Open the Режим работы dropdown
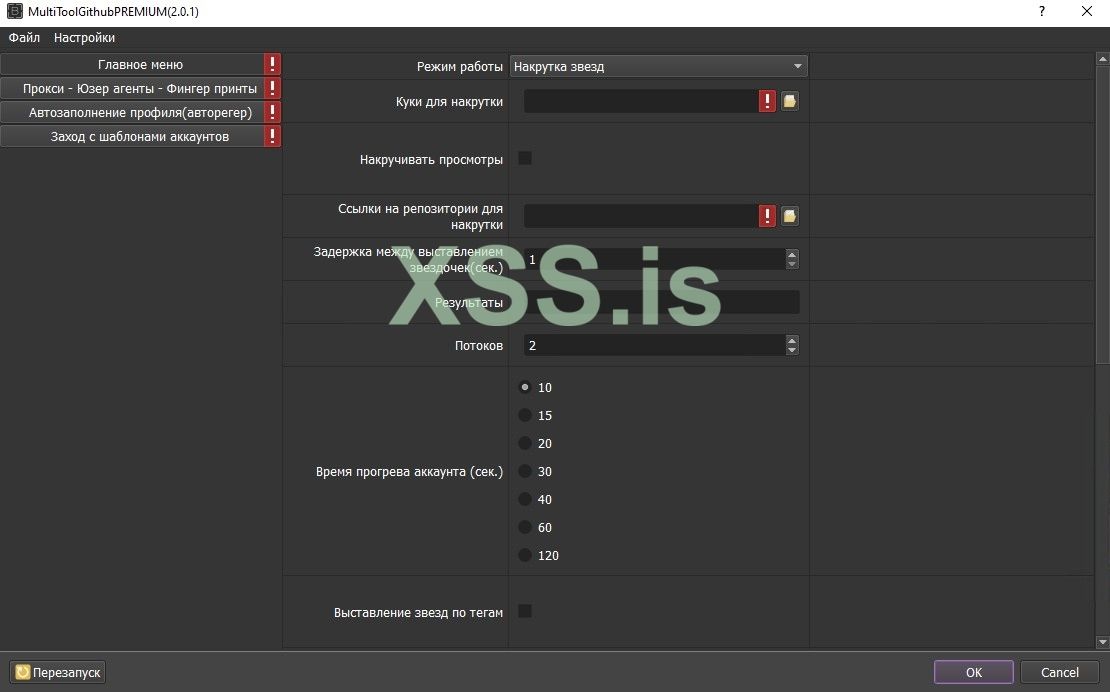1110x692 pixels. 658,67
